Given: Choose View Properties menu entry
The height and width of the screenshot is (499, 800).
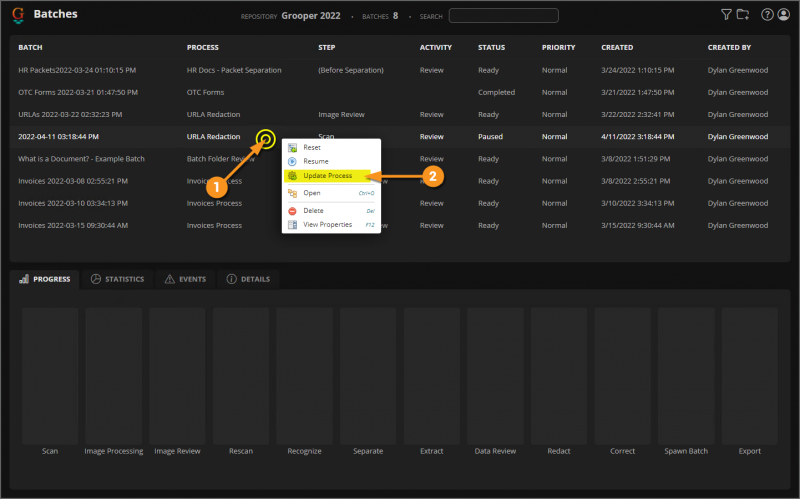Looking at the screenshot, I should click(x=331, y=224).
